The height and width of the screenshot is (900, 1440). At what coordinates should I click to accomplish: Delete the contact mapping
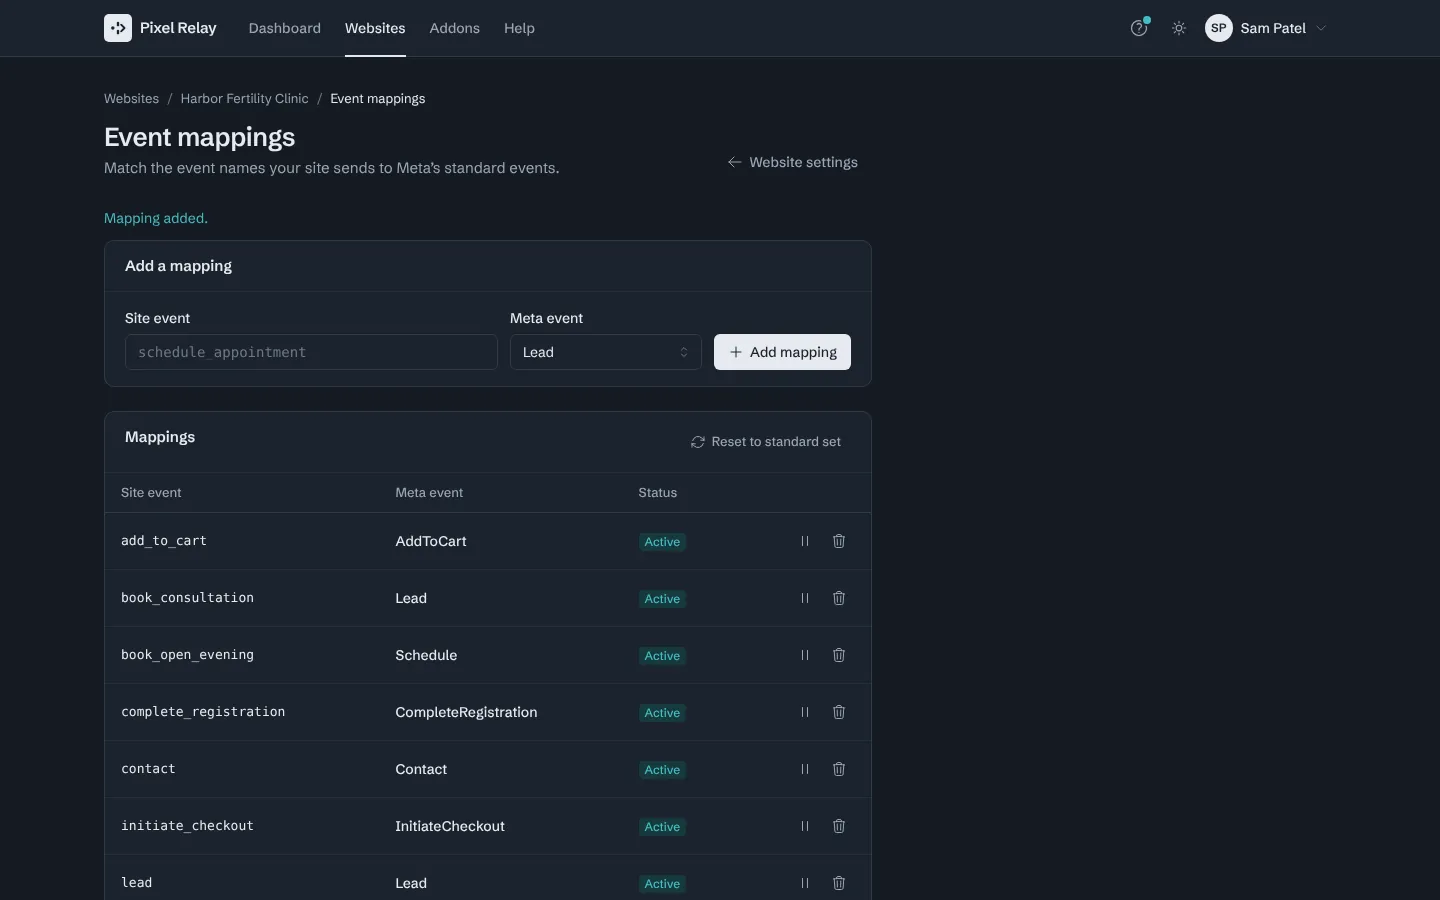coord(839,769)
